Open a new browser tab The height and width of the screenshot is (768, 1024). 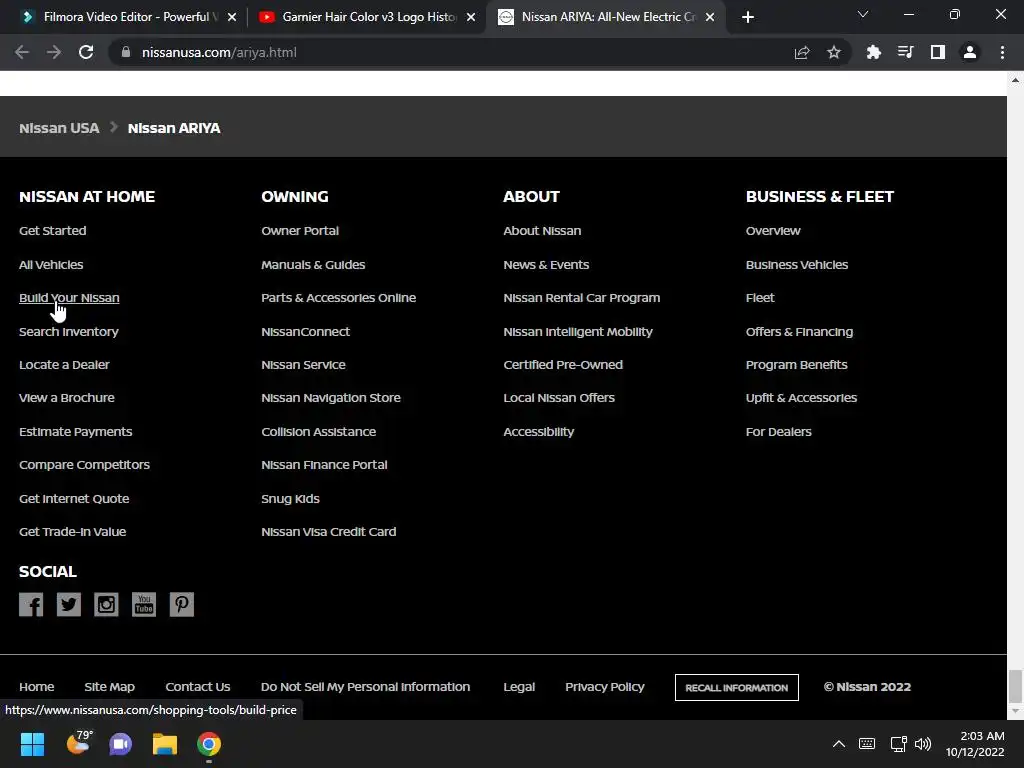[x=748, y=17]
